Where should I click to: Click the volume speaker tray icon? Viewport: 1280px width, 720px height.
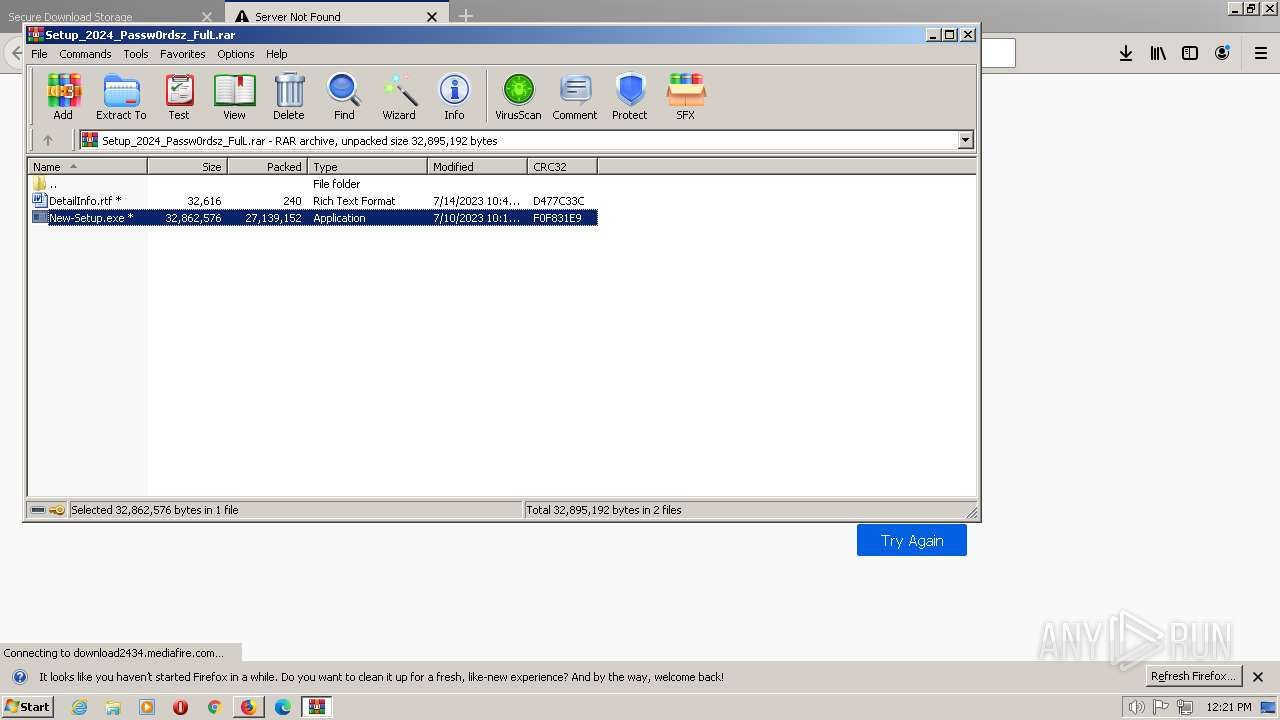pos(1136,707)
